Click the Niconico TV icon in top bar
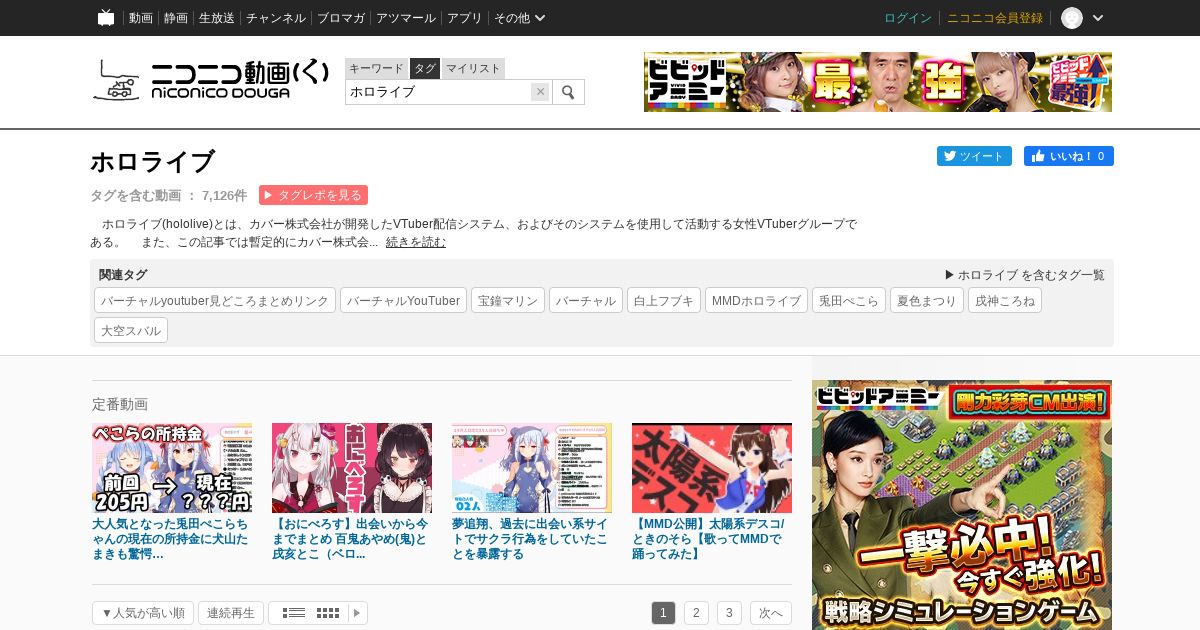The height and width of the screenshot is (630, 1200). tap(106, 18)
